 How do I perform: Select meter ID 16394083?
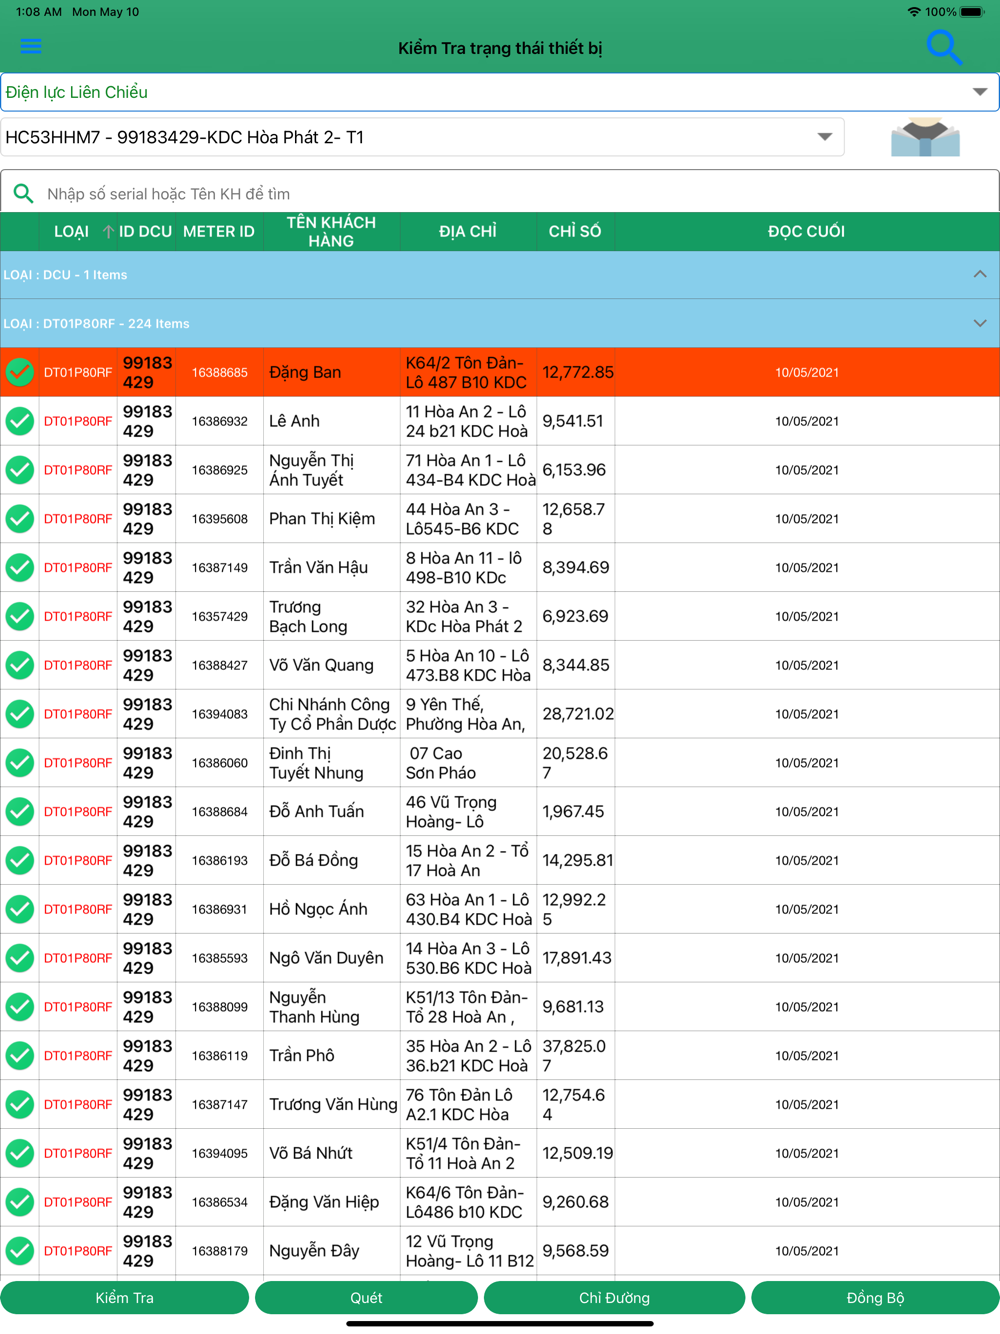point(220,714)
